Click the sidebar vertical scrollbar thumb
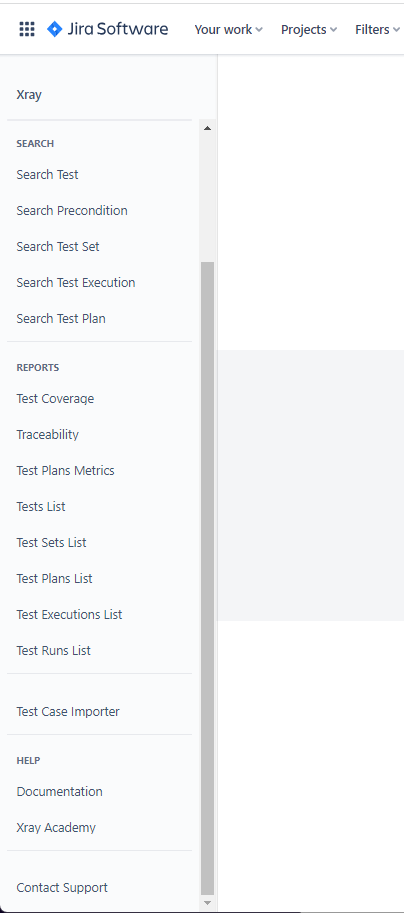 pos(207,578)
